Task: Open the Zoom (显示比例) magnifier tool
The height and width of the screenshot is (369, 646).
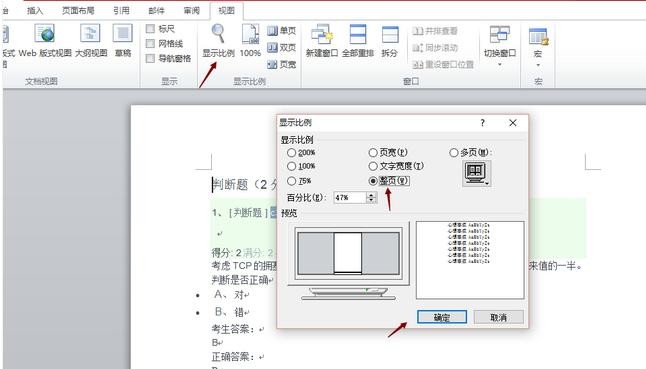Action: point(218,40)
